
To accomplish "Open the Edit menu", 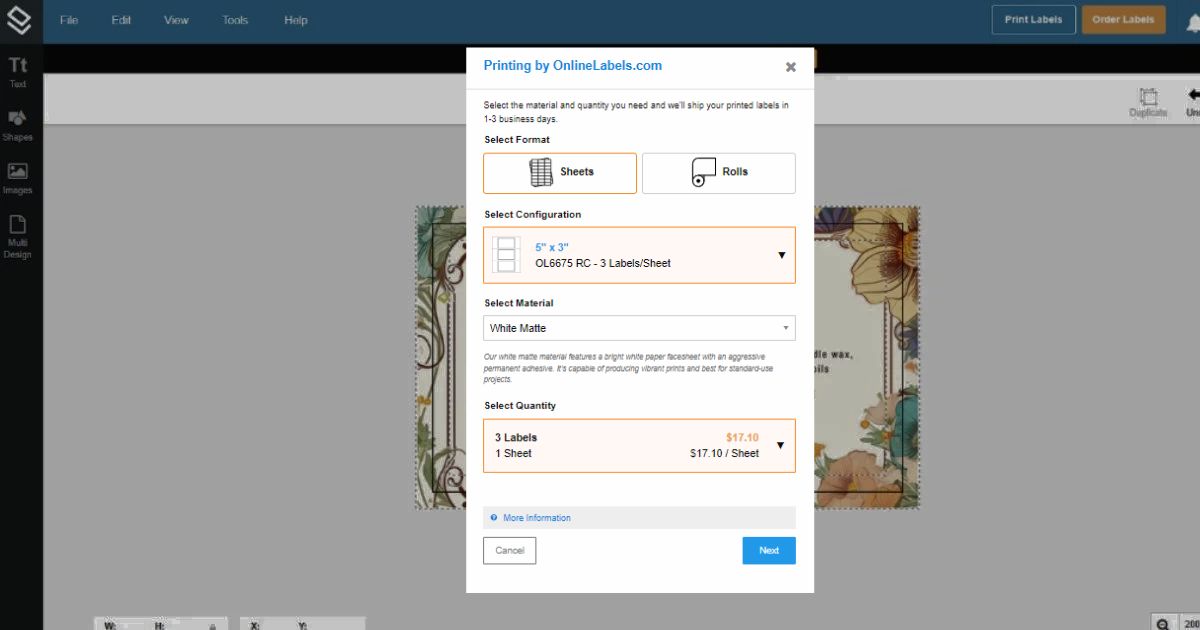I will [121, 20].
